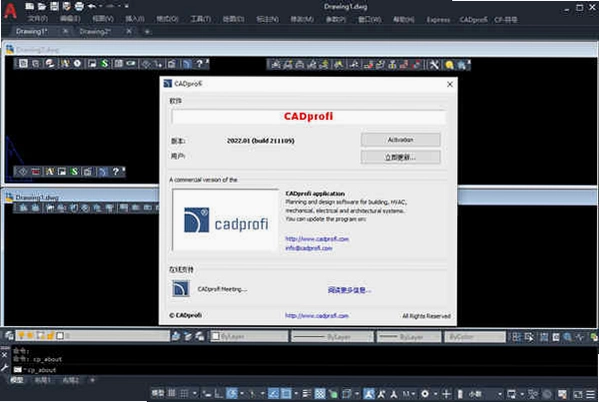Switch to the Drawing1* file tab

tap(31, 31)
